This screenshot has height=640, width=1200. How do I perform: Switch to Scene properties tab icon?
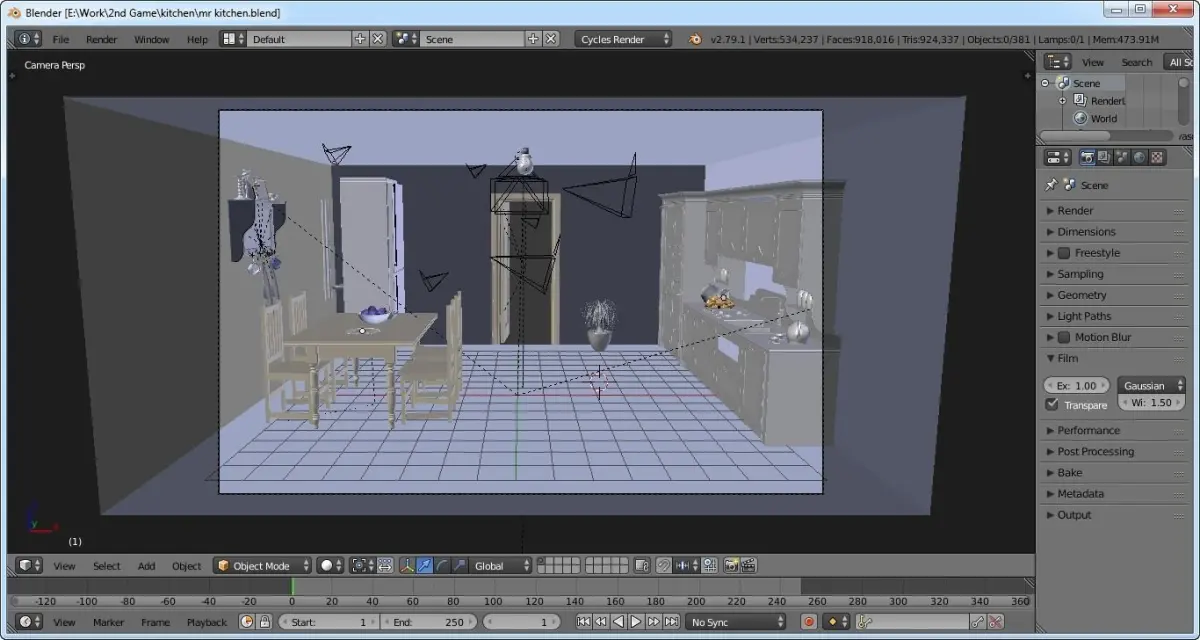(x=1122, y=157)
